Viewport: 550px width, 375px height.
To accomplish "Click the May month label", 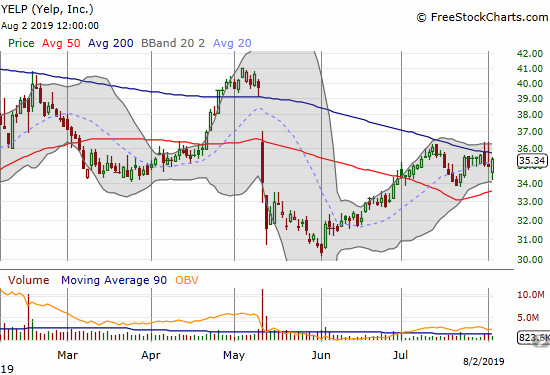I will pos(234,355).
